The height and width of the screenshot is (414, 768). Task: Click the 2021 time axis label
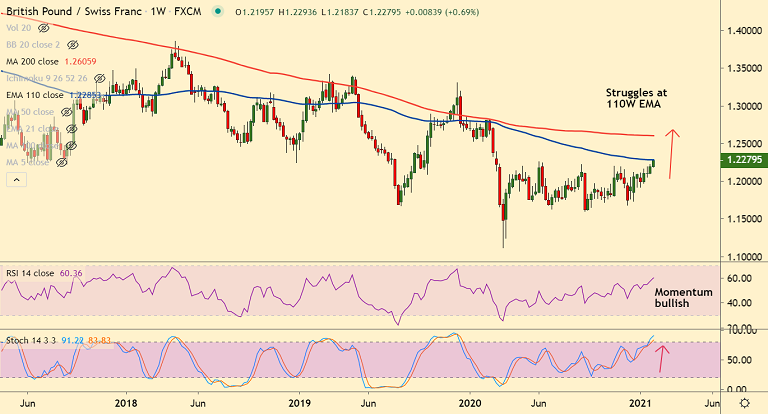(640, 403)
